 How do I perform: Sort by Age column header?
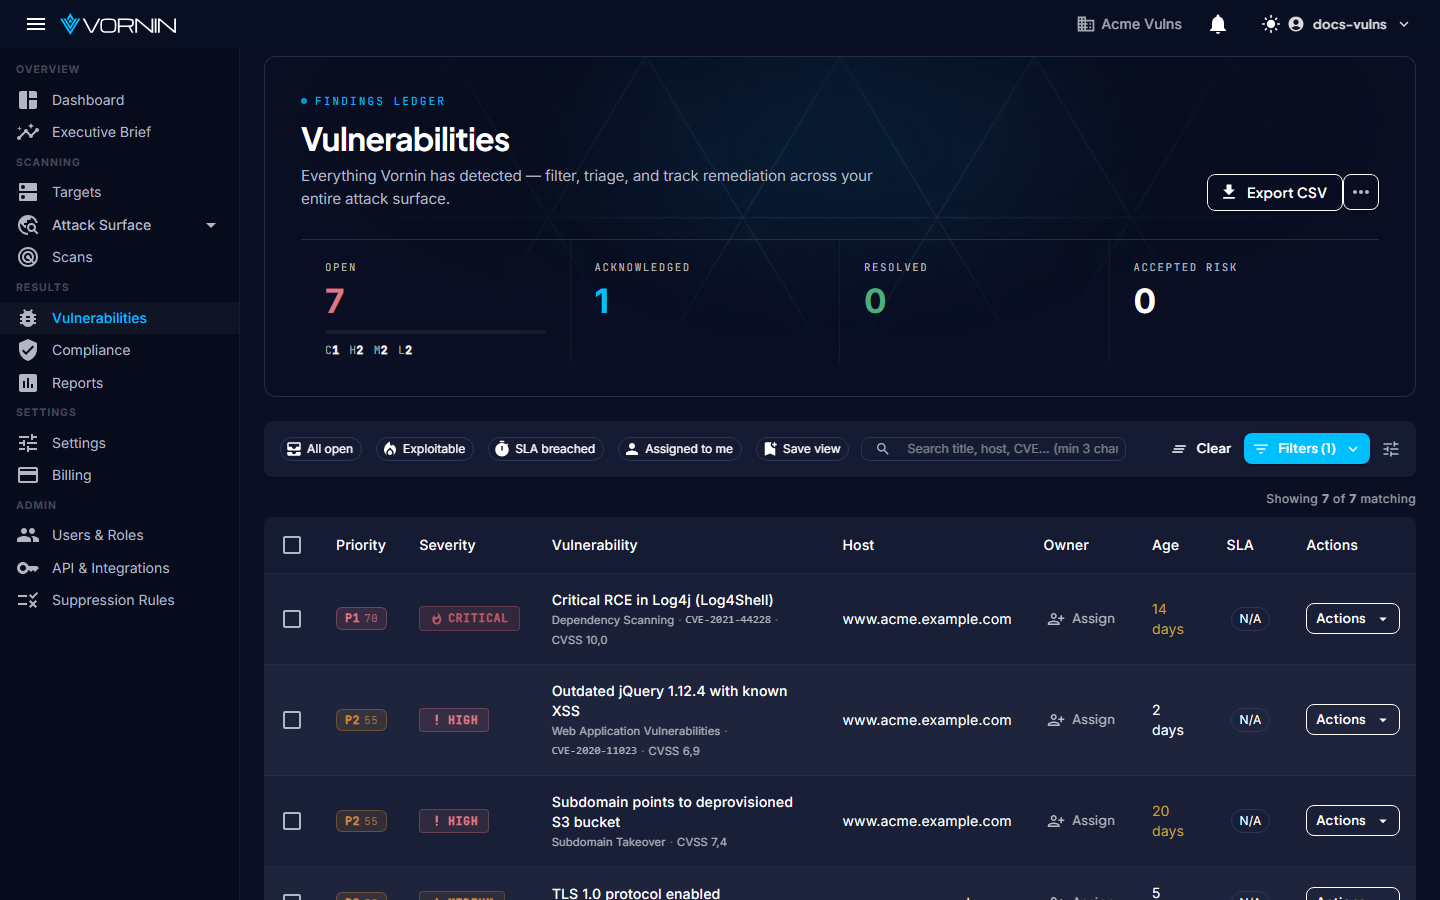coord(1165,545)
